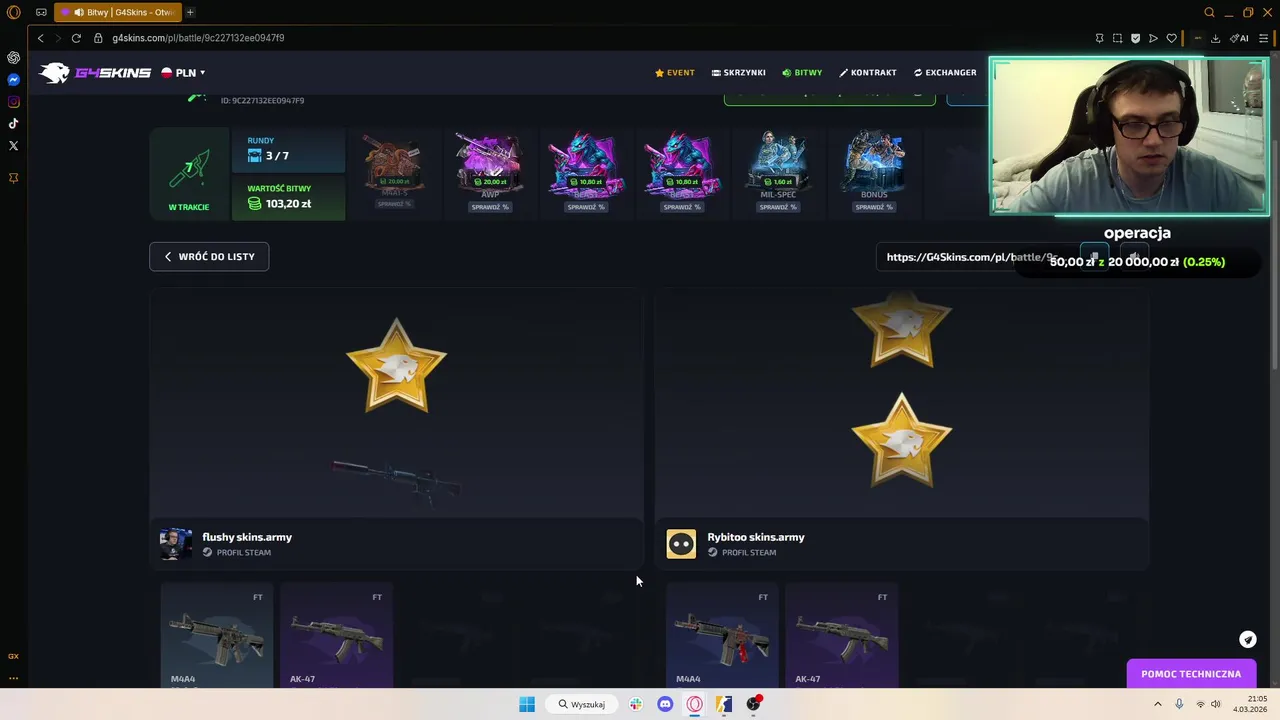Open the Messenger sidebar panel
Viewport: 1280px width, 720px height.
(13, 80)
